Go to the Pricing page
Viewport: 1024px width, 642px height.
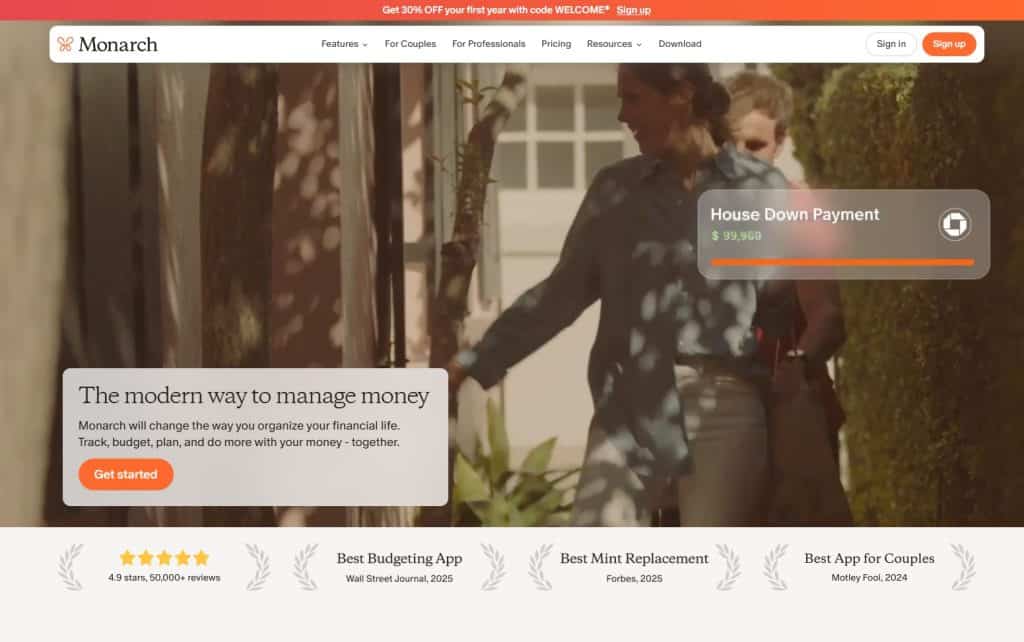coord(556,44)
